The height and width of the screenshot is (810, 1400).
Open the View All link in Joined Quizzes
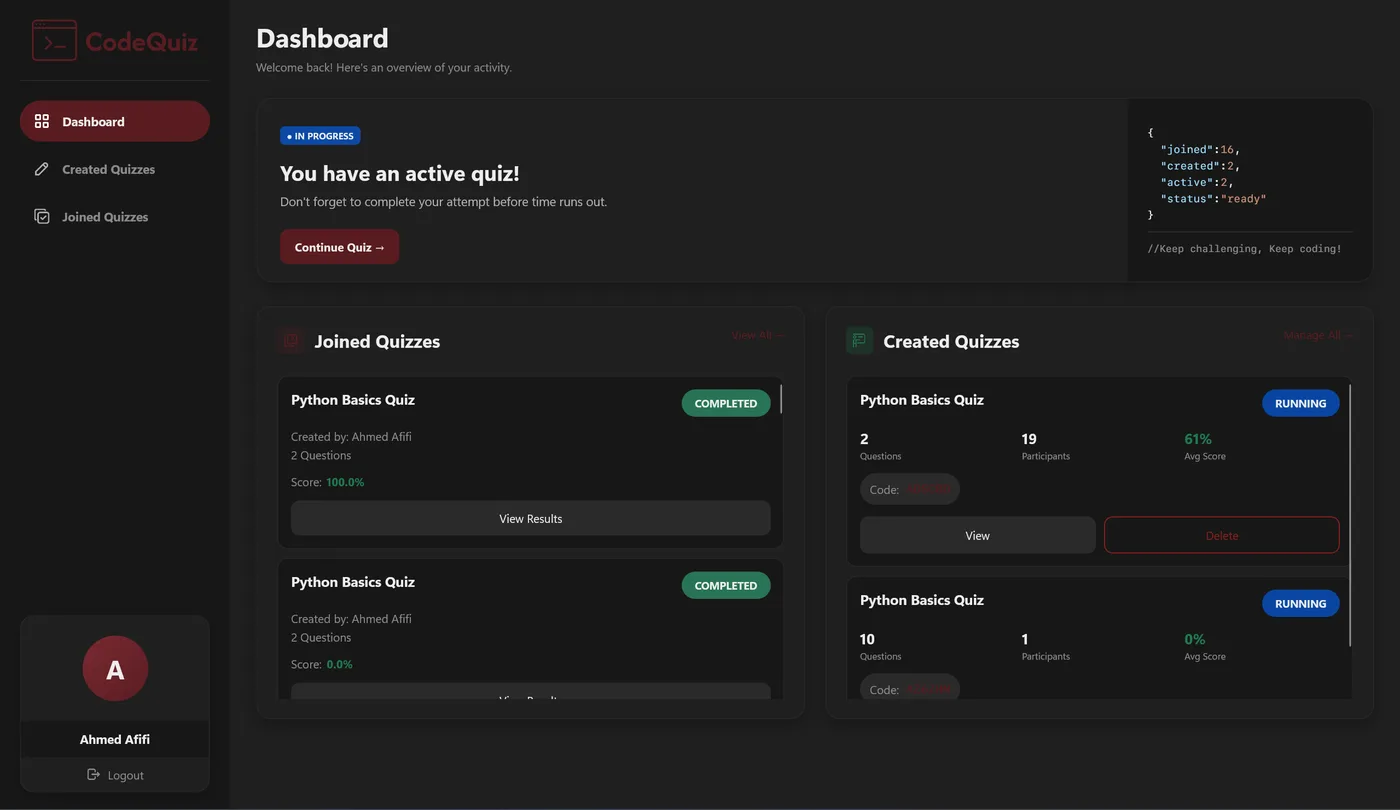click(757, 335)
